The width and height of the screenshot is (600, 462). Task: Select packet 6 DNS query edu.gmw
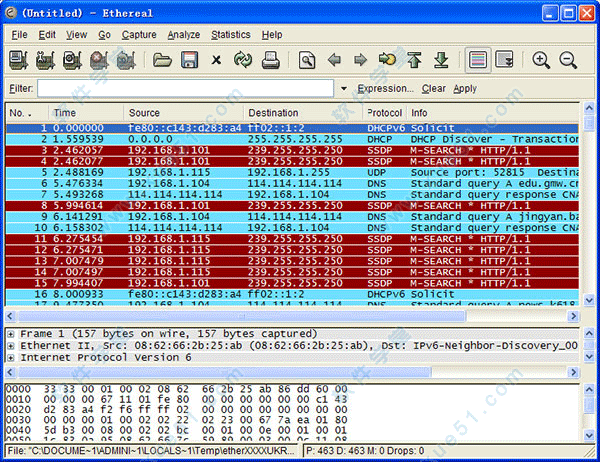pos(292,183)
